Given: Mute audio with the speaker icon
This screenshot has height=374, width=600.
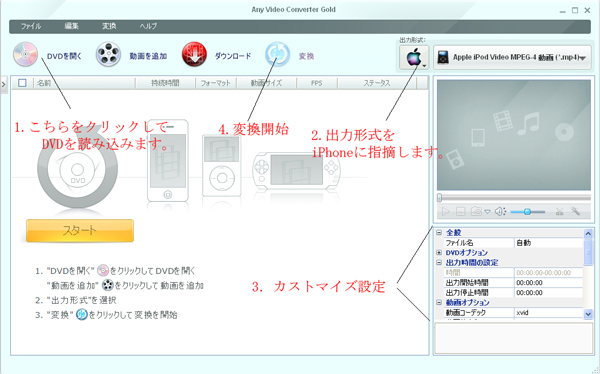Looking at the screenshot, I should 500,211.
